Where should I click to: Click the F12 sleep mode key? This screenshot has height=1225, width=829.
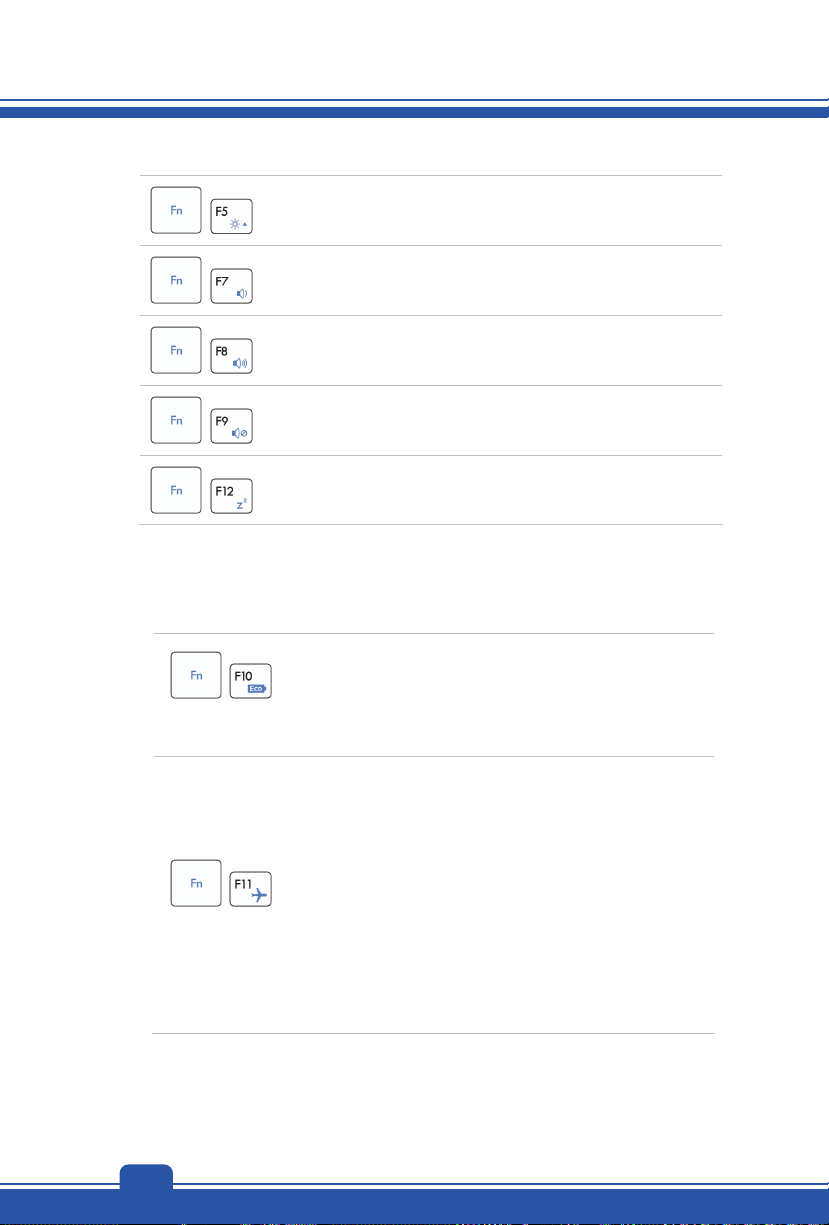[232, 496]
